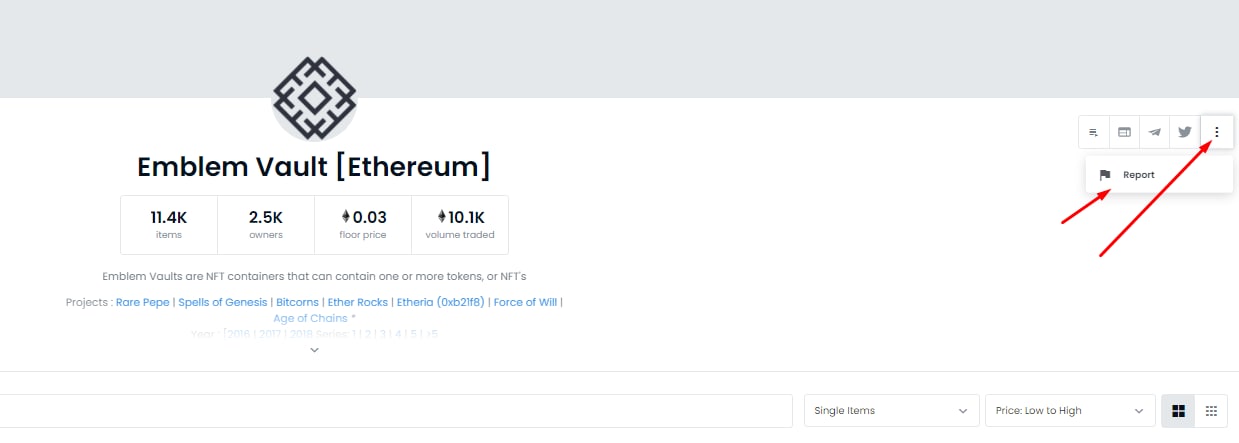Screen dimensions: 1239x443
Task: Open the Force of Will link
Action: coord(525,302)
